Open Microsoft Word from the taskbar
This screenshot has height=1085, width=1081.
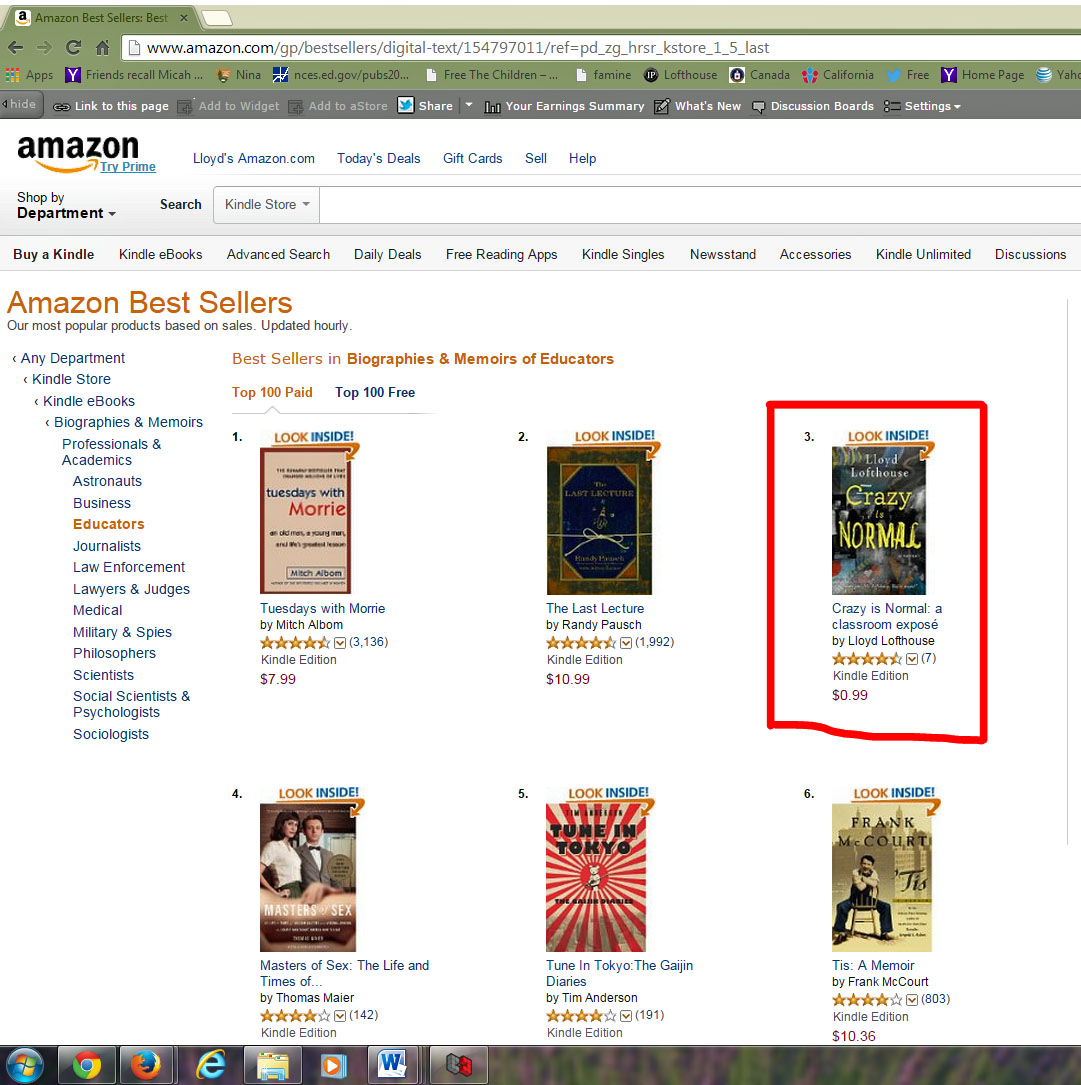(x=392, y=1065)
